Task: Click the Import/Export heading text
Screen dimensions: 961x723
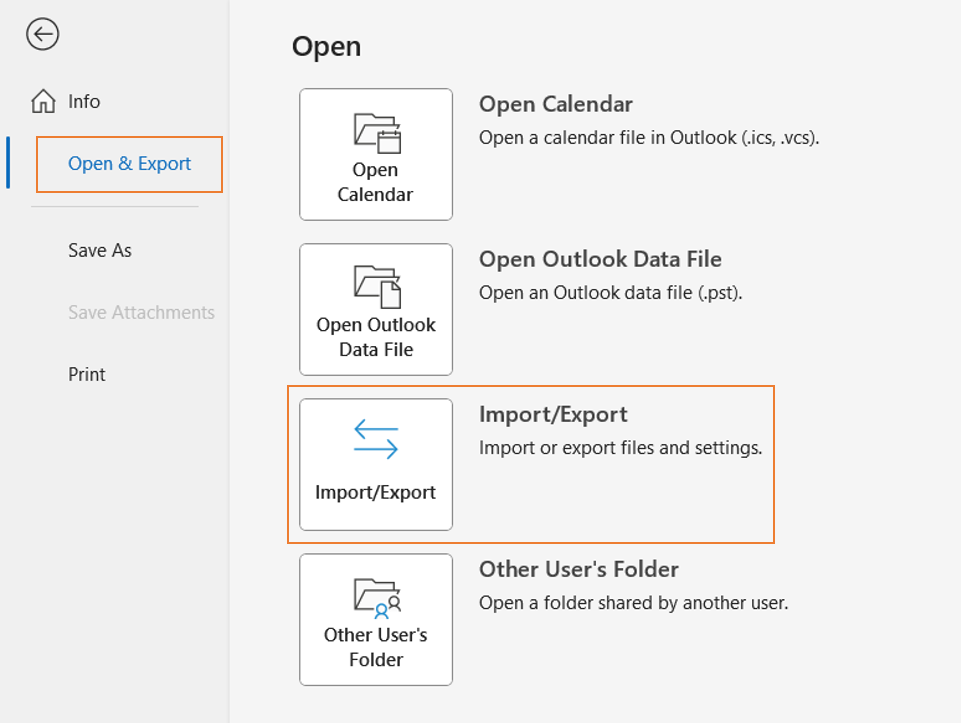Action: [553, 415]
